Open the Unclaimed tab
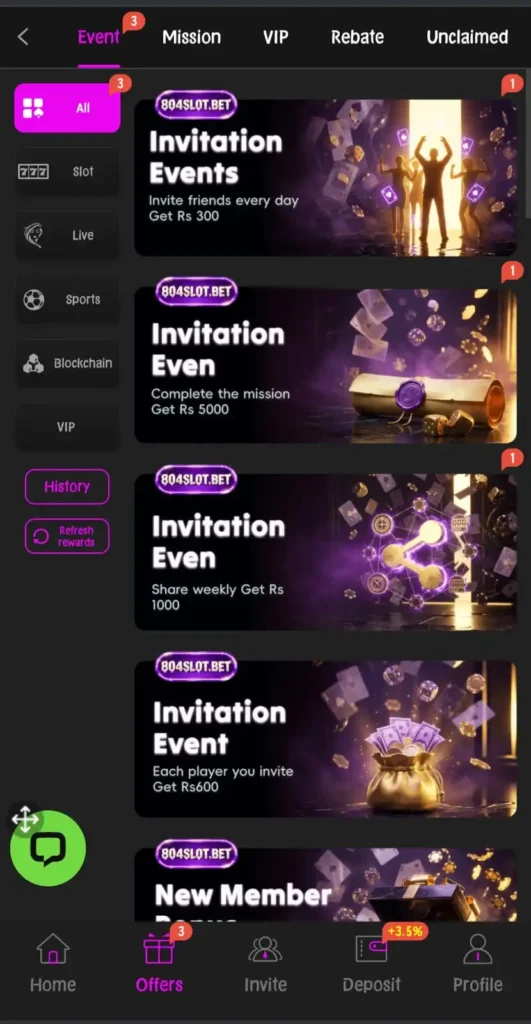Image resolution: width=531 pixels, height=1024 pixels. pyautogui.click(x=467, y=37)
